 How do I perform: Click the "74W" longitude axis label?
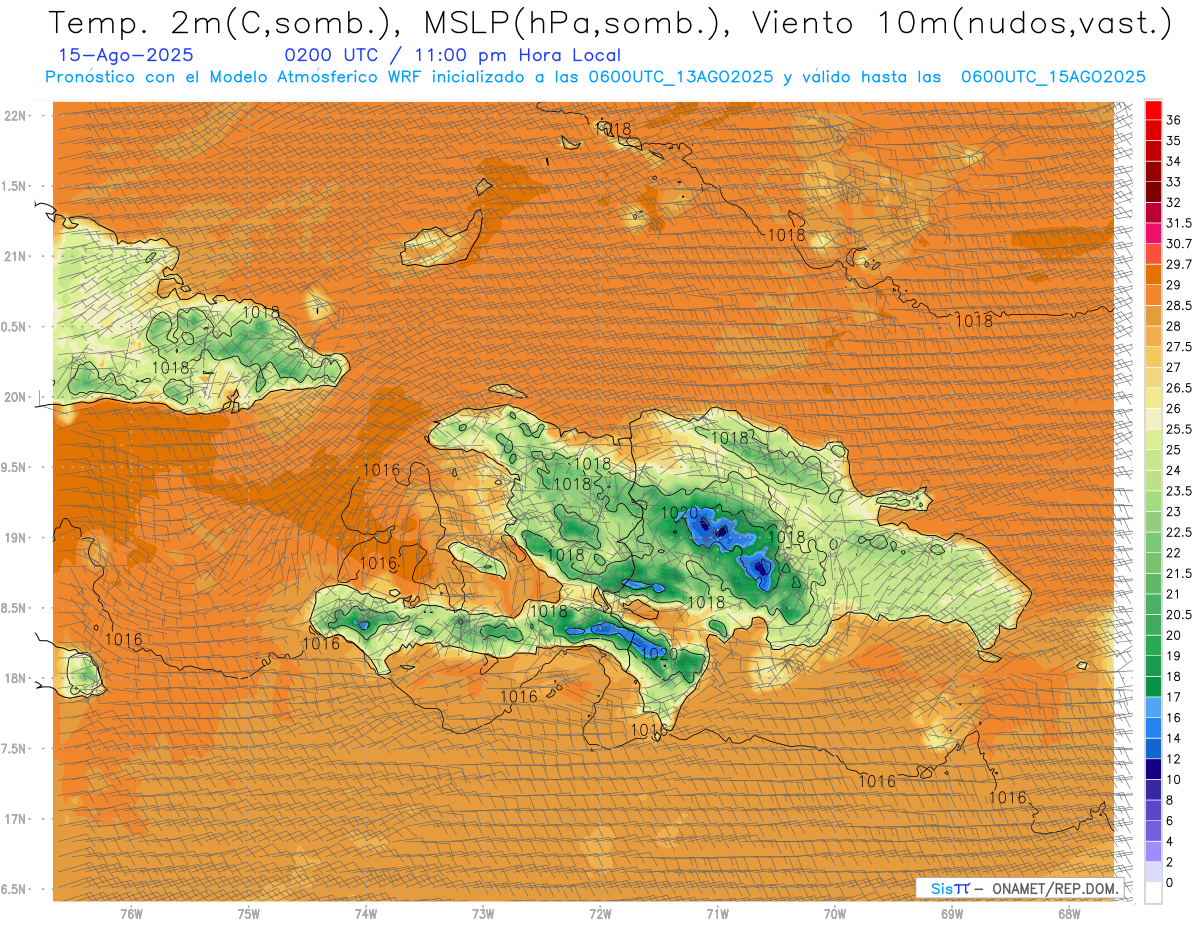click(x=366, y=914)
